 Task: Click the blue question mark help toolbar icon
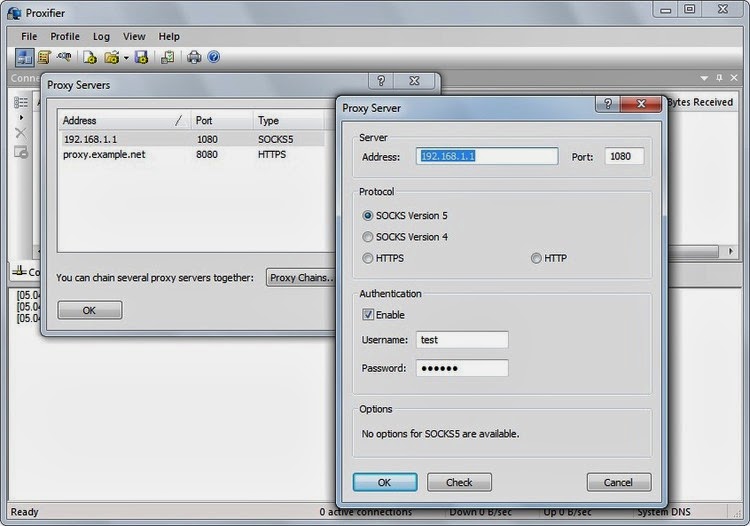point(214,57)
